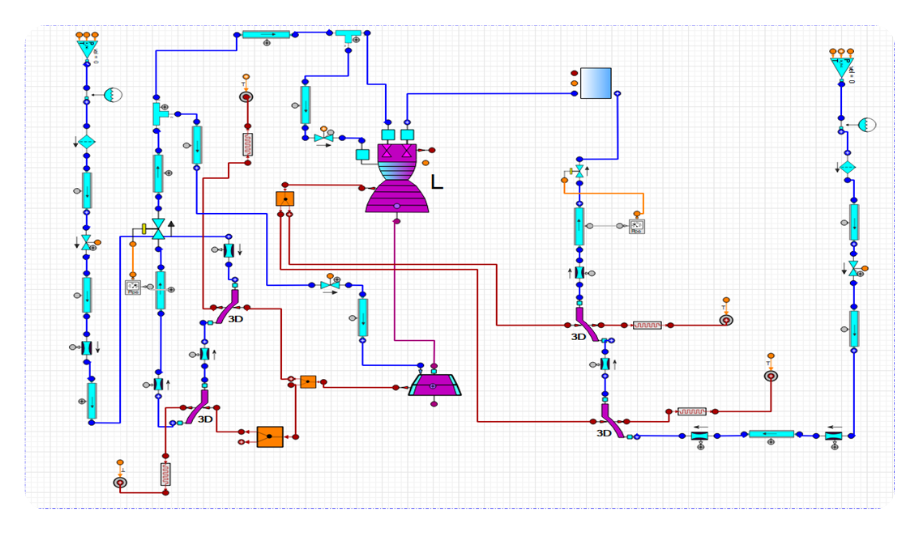Select the small orange block left of the nozzle

pyautogui.click(x=285, y=199)
